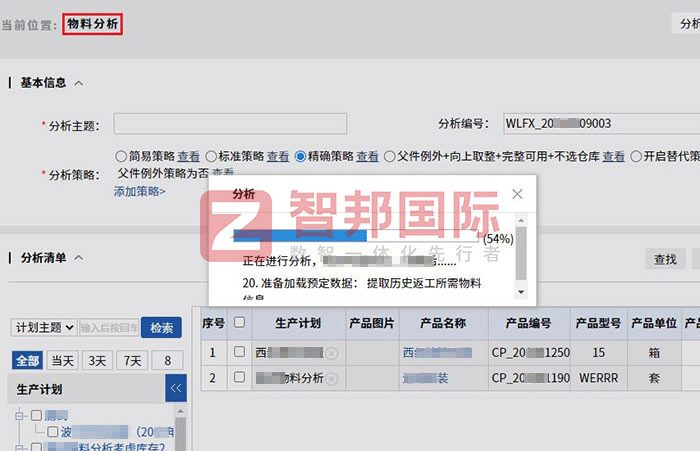Select the 标准策略 radio option
Image resolution: width=700 pixels, height=451 pixels.
click(211, 156)
